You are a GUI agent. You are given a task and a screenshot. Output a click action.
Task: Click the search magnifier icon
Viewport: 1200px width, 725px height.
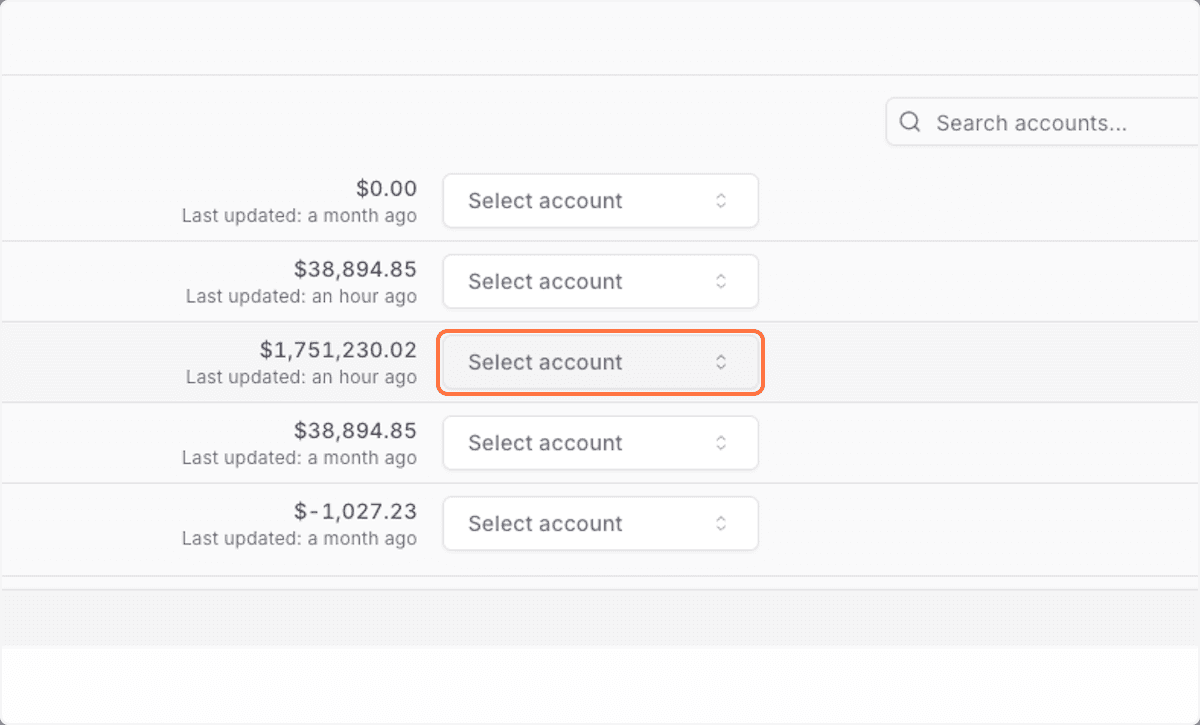(x=910, y=121)
